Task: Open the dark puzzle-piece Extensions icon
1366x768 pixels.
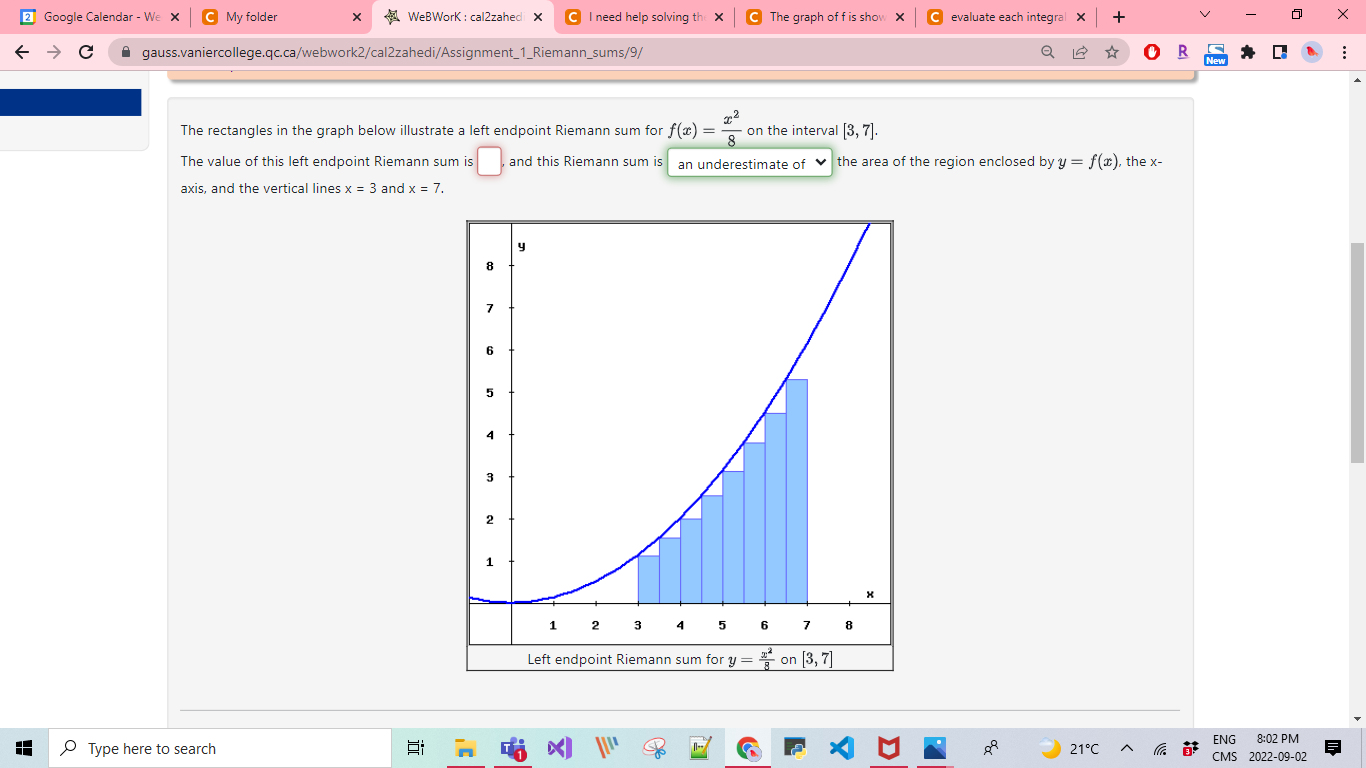Action: (1247, 50)
